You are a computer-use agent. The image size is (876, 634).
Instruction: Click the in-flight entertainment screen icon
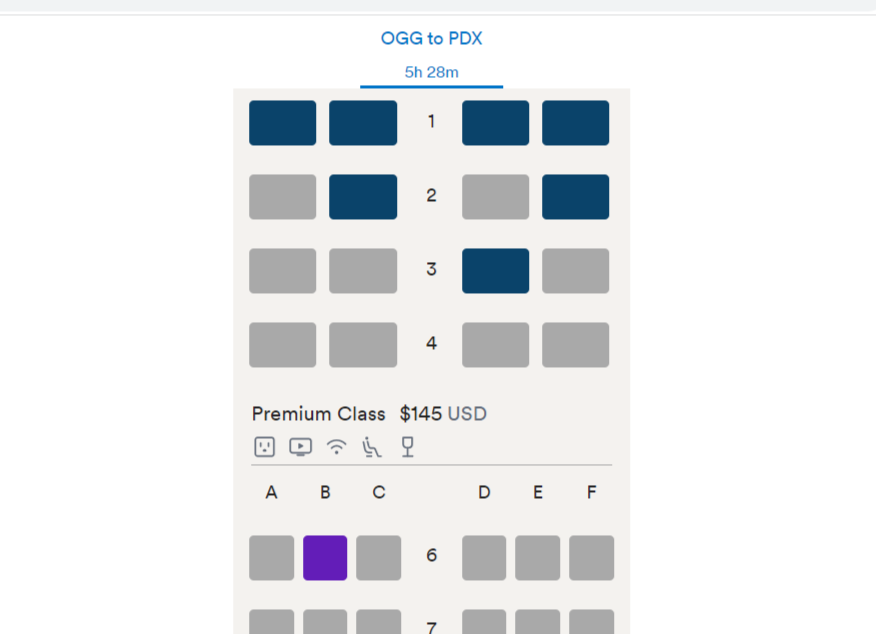301,447
